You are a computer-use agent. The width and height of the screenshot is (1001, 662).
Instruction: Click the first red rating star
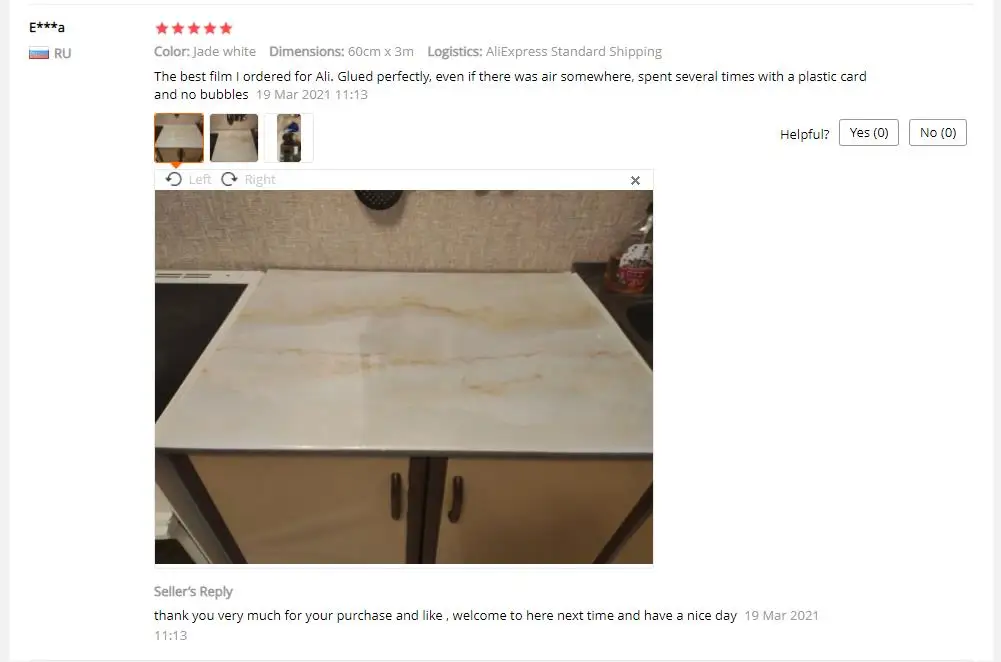(x=162, y=28)
